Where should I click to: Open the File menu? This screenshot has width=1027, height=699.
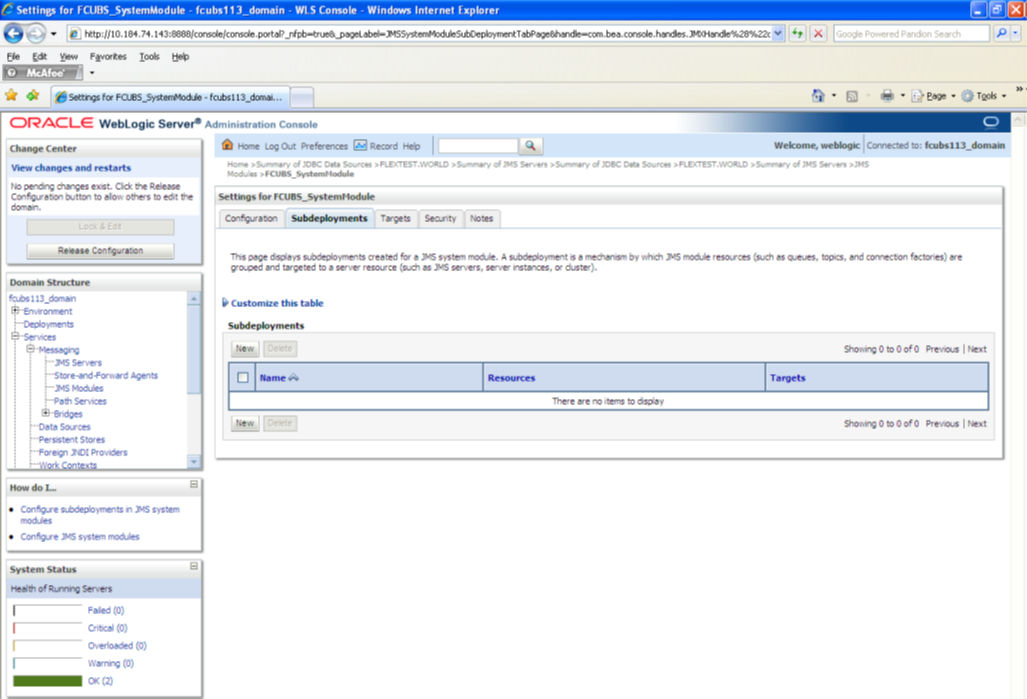coord(13,56)
